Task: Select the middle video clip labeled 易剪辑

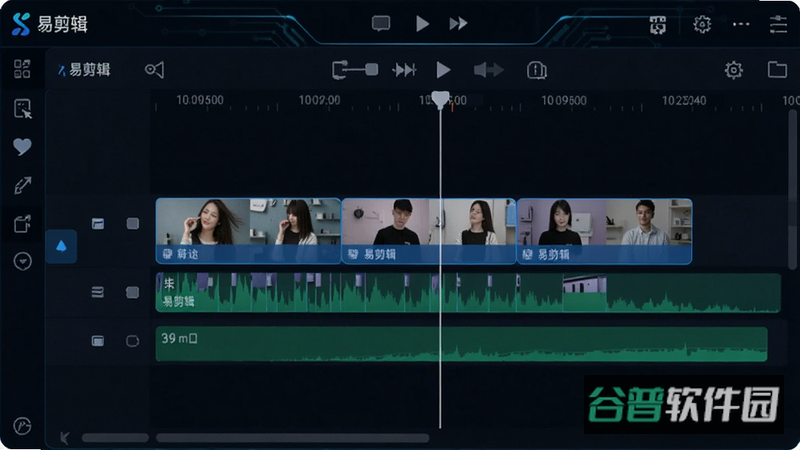Action: (x=429, y=231)
